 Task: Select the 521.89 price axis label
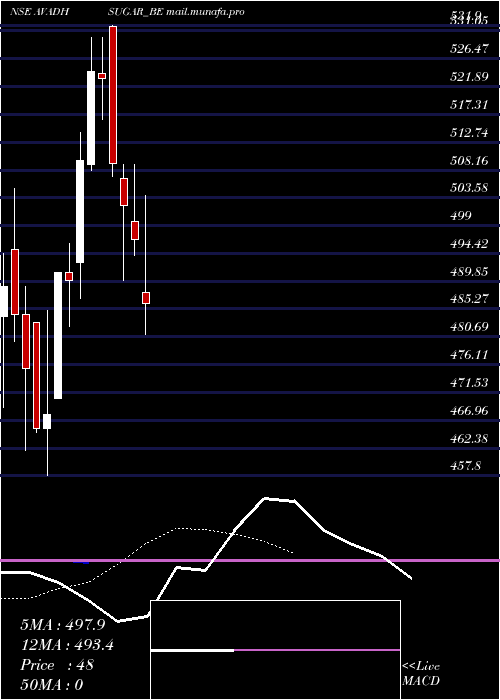coord(469,77)
